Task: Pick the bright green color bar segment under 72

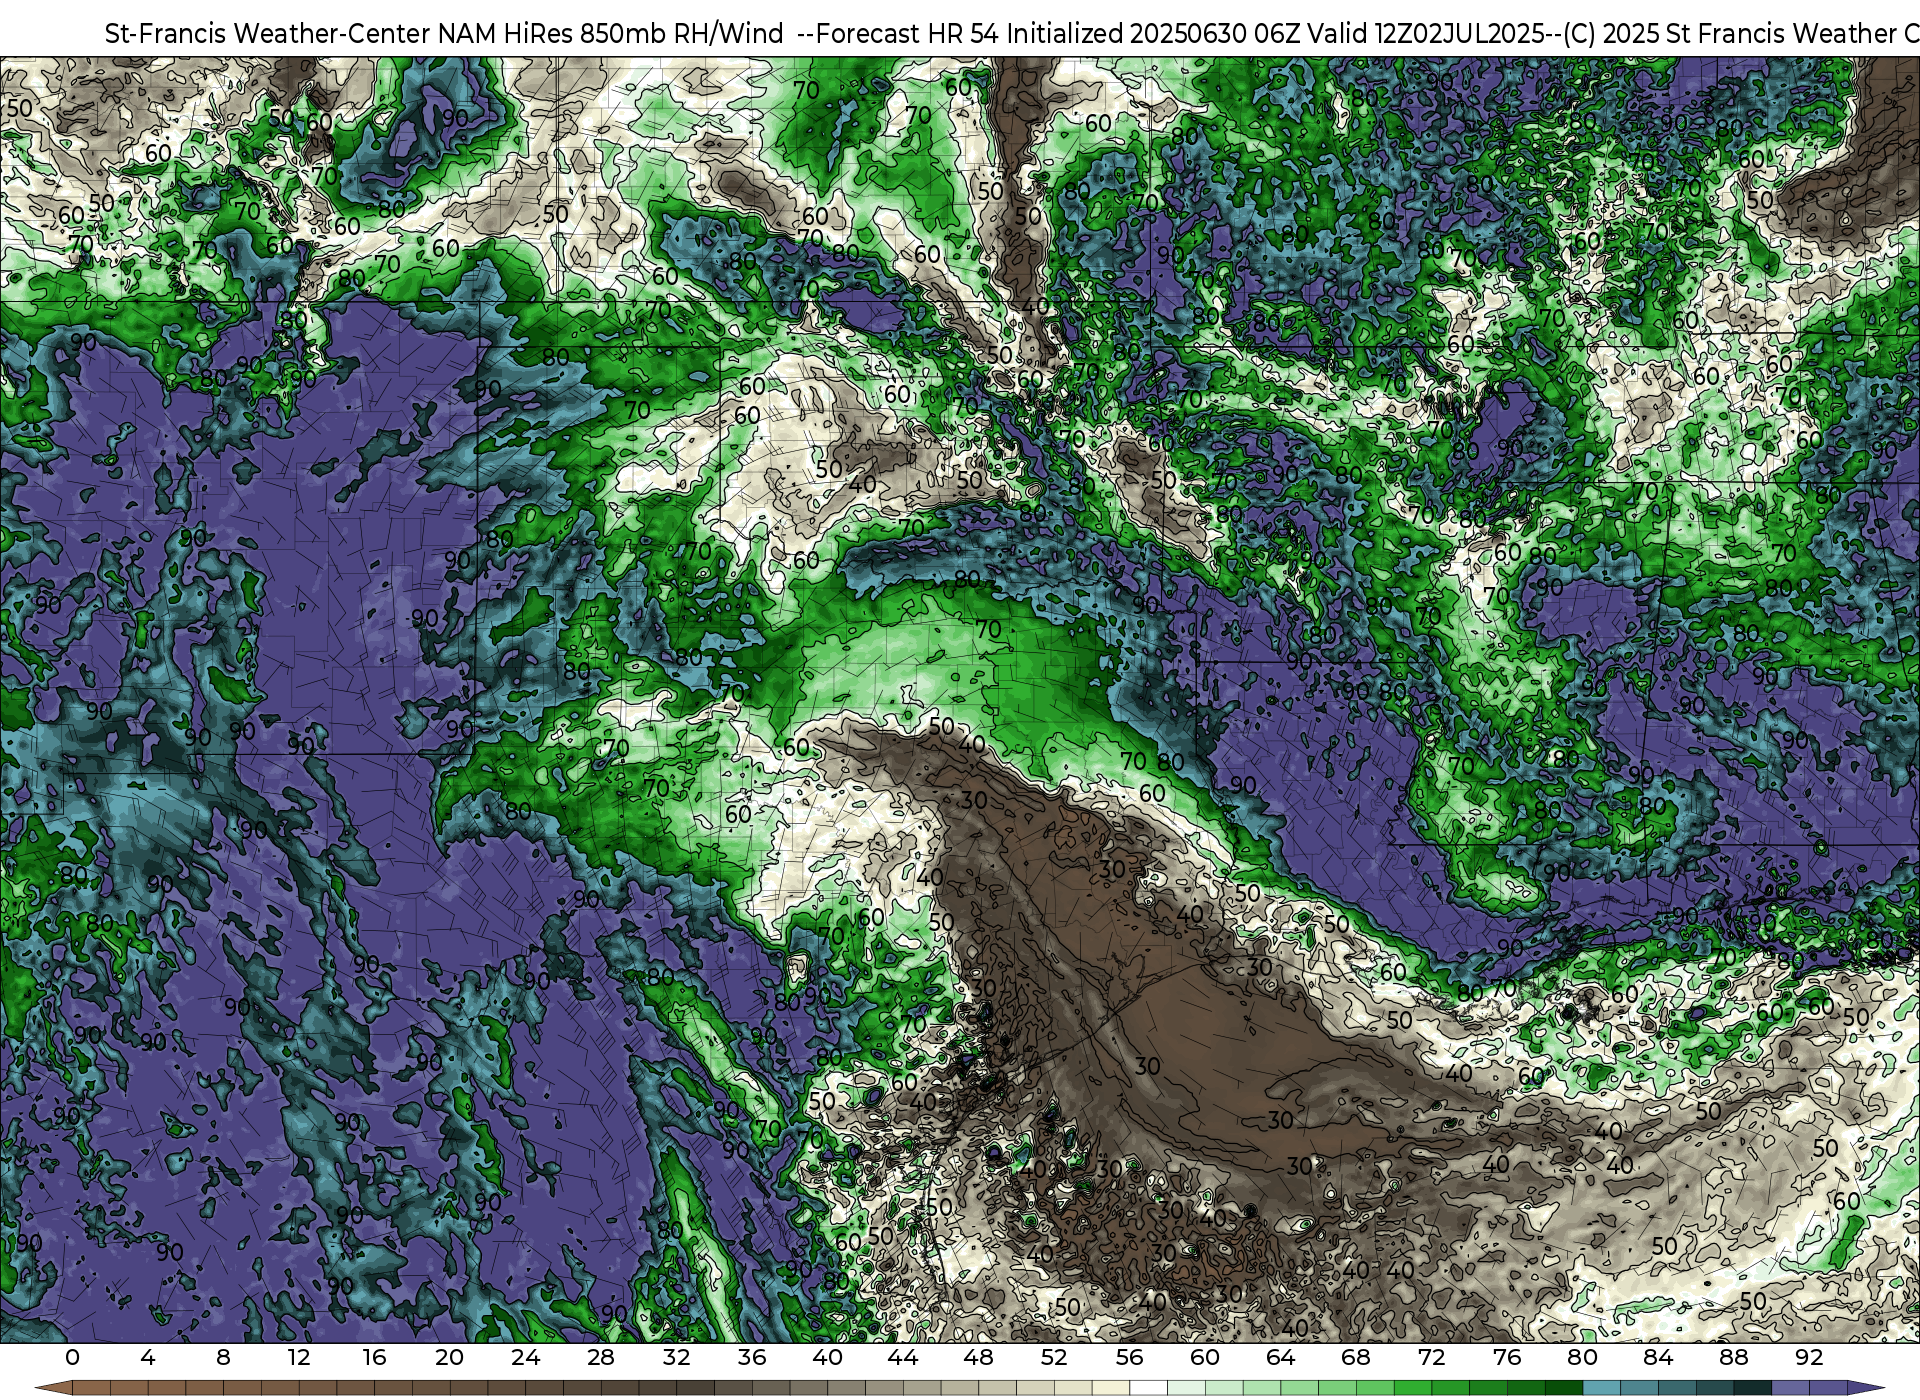Action: click(1450, 1388)
